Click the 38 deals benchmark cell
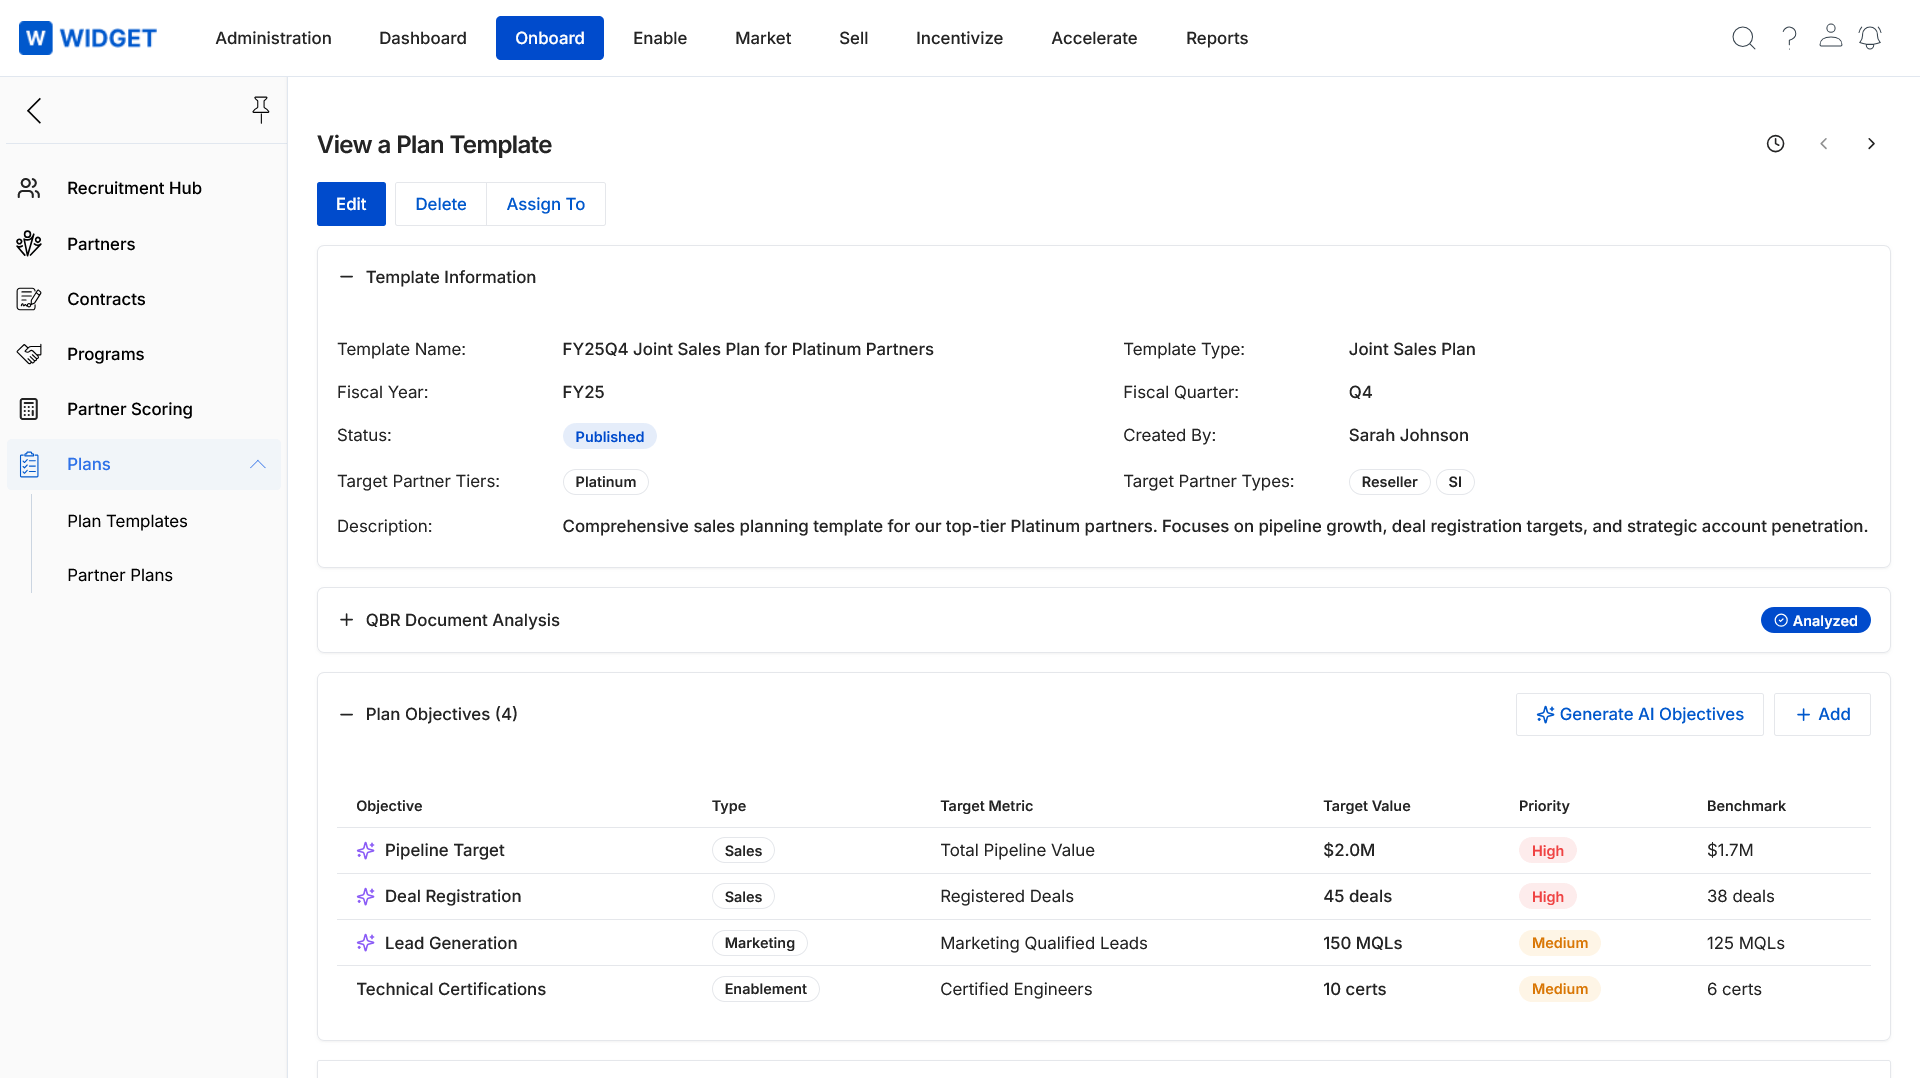The image size is (1920, 1078). [1740, 896]
